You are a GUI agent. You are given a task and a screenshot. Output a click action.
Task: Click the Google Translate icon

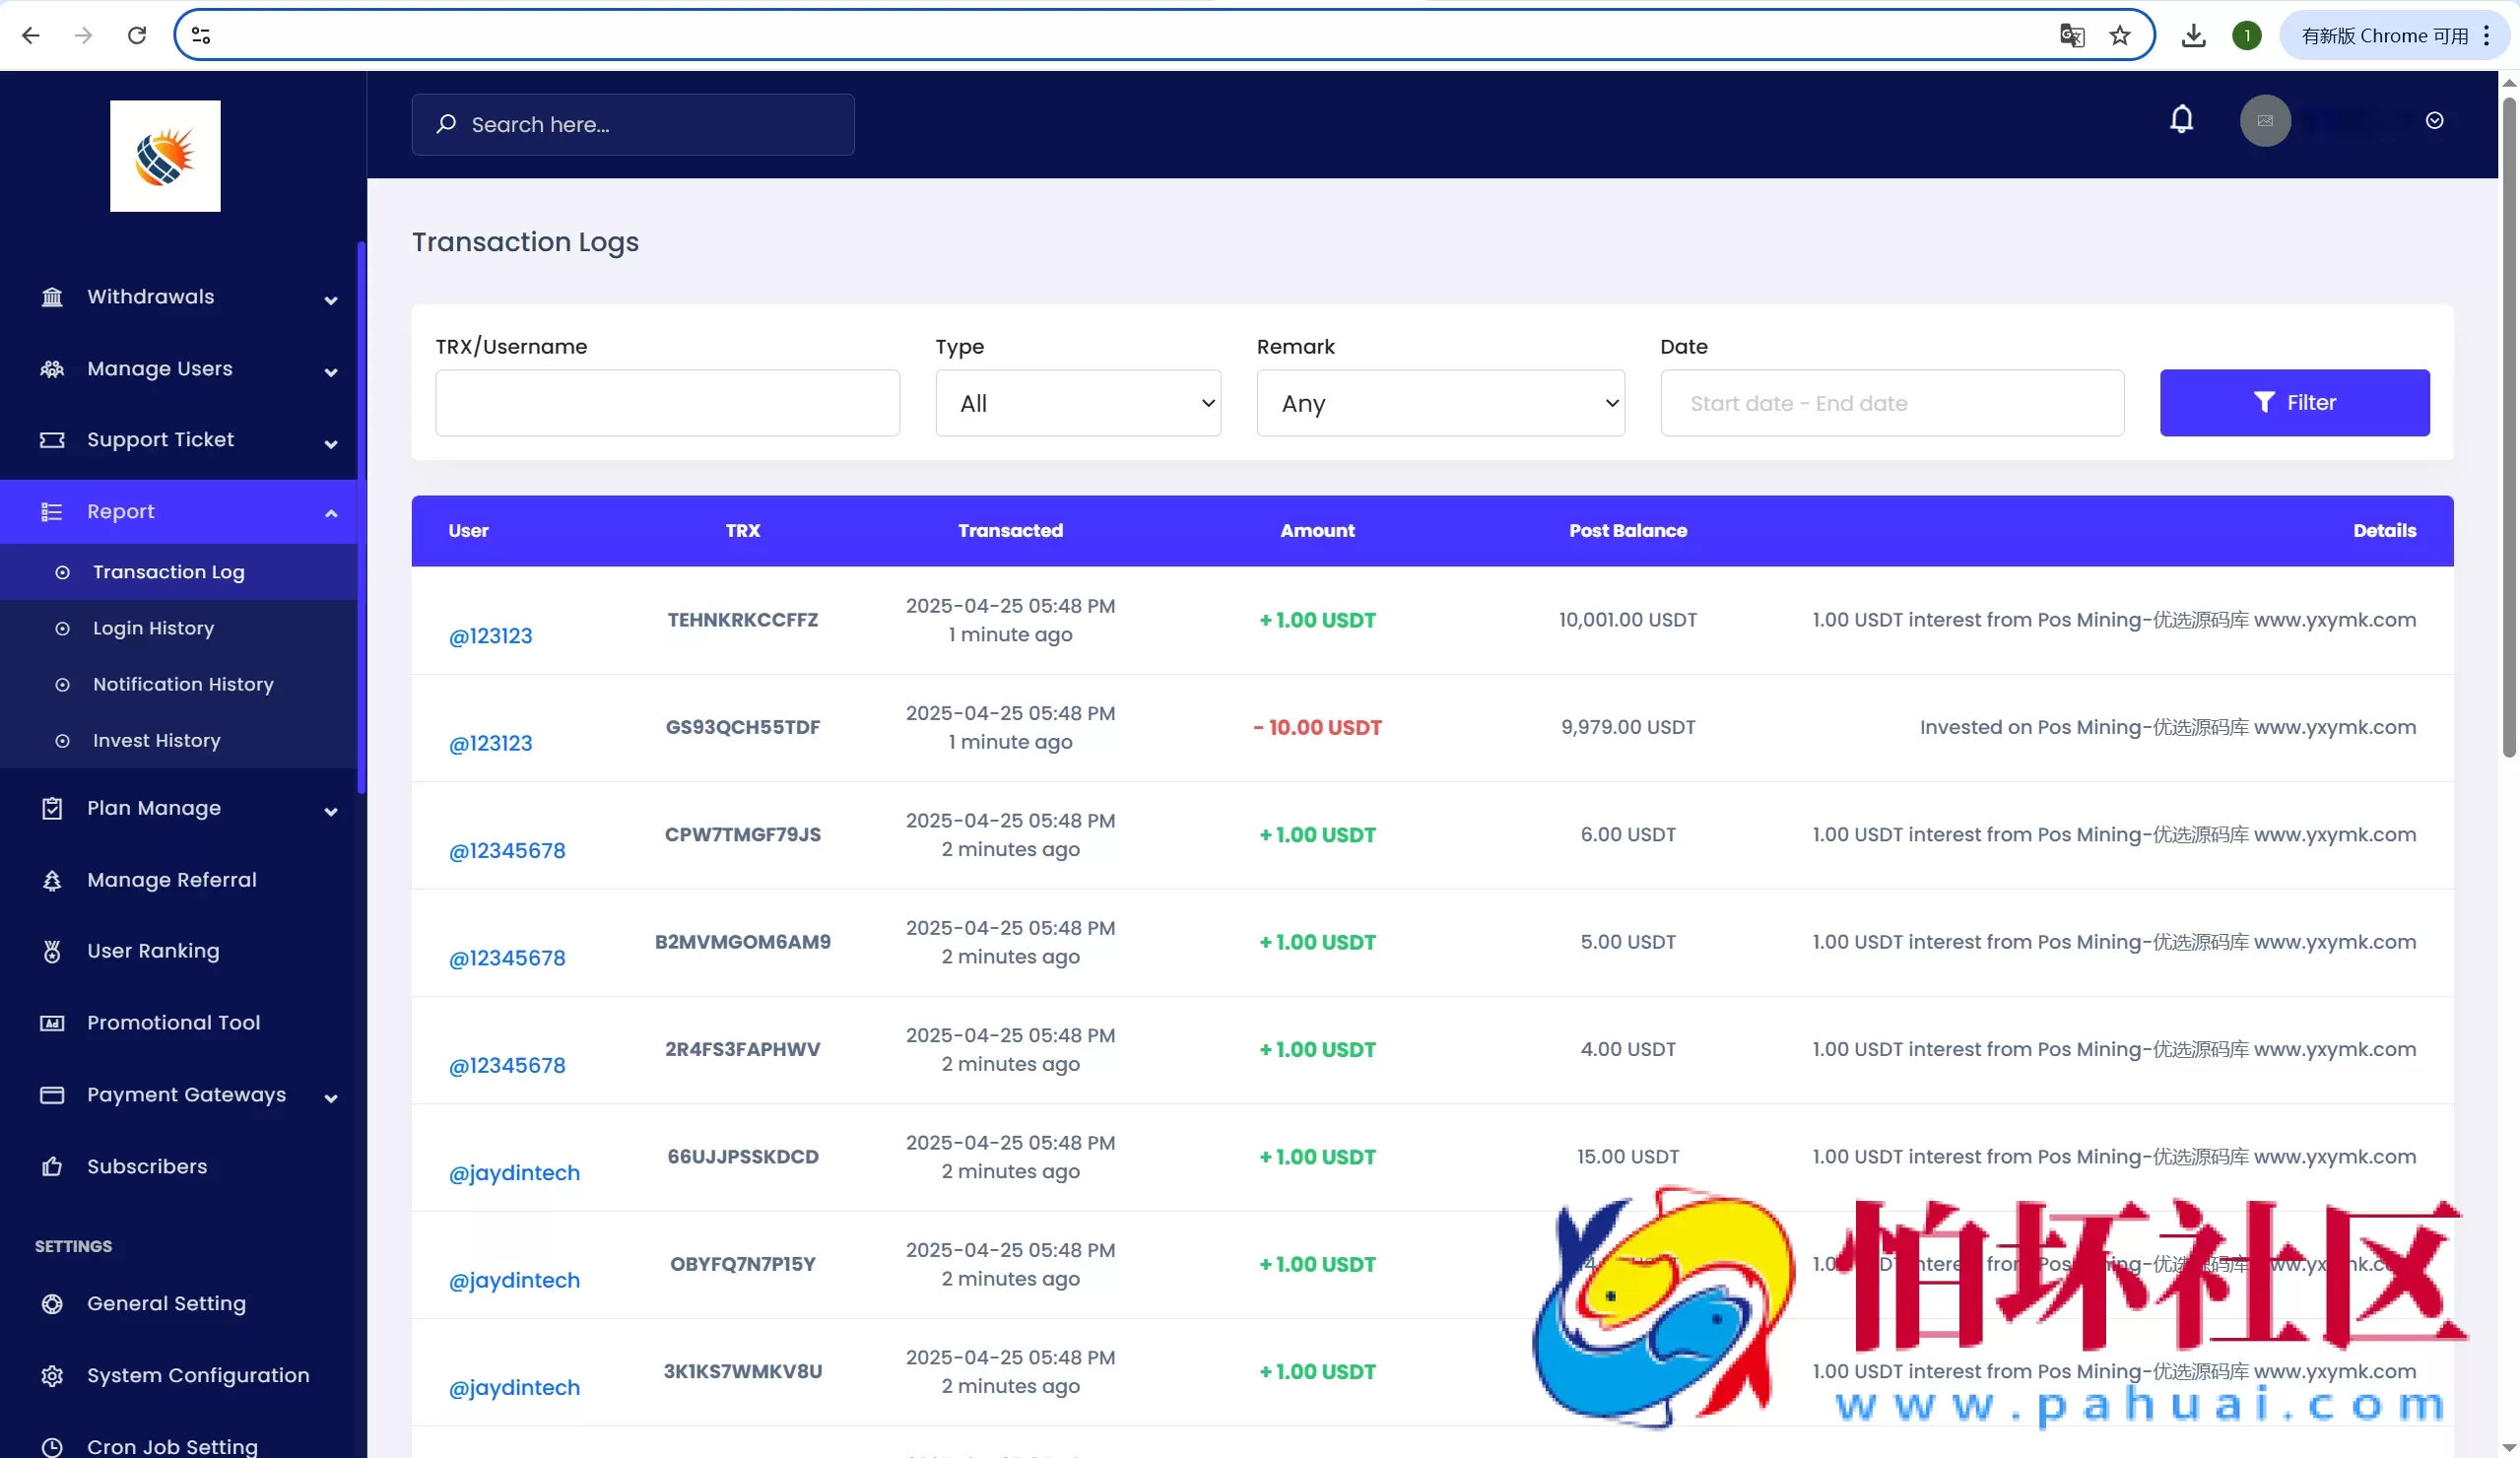[2071, 36]
